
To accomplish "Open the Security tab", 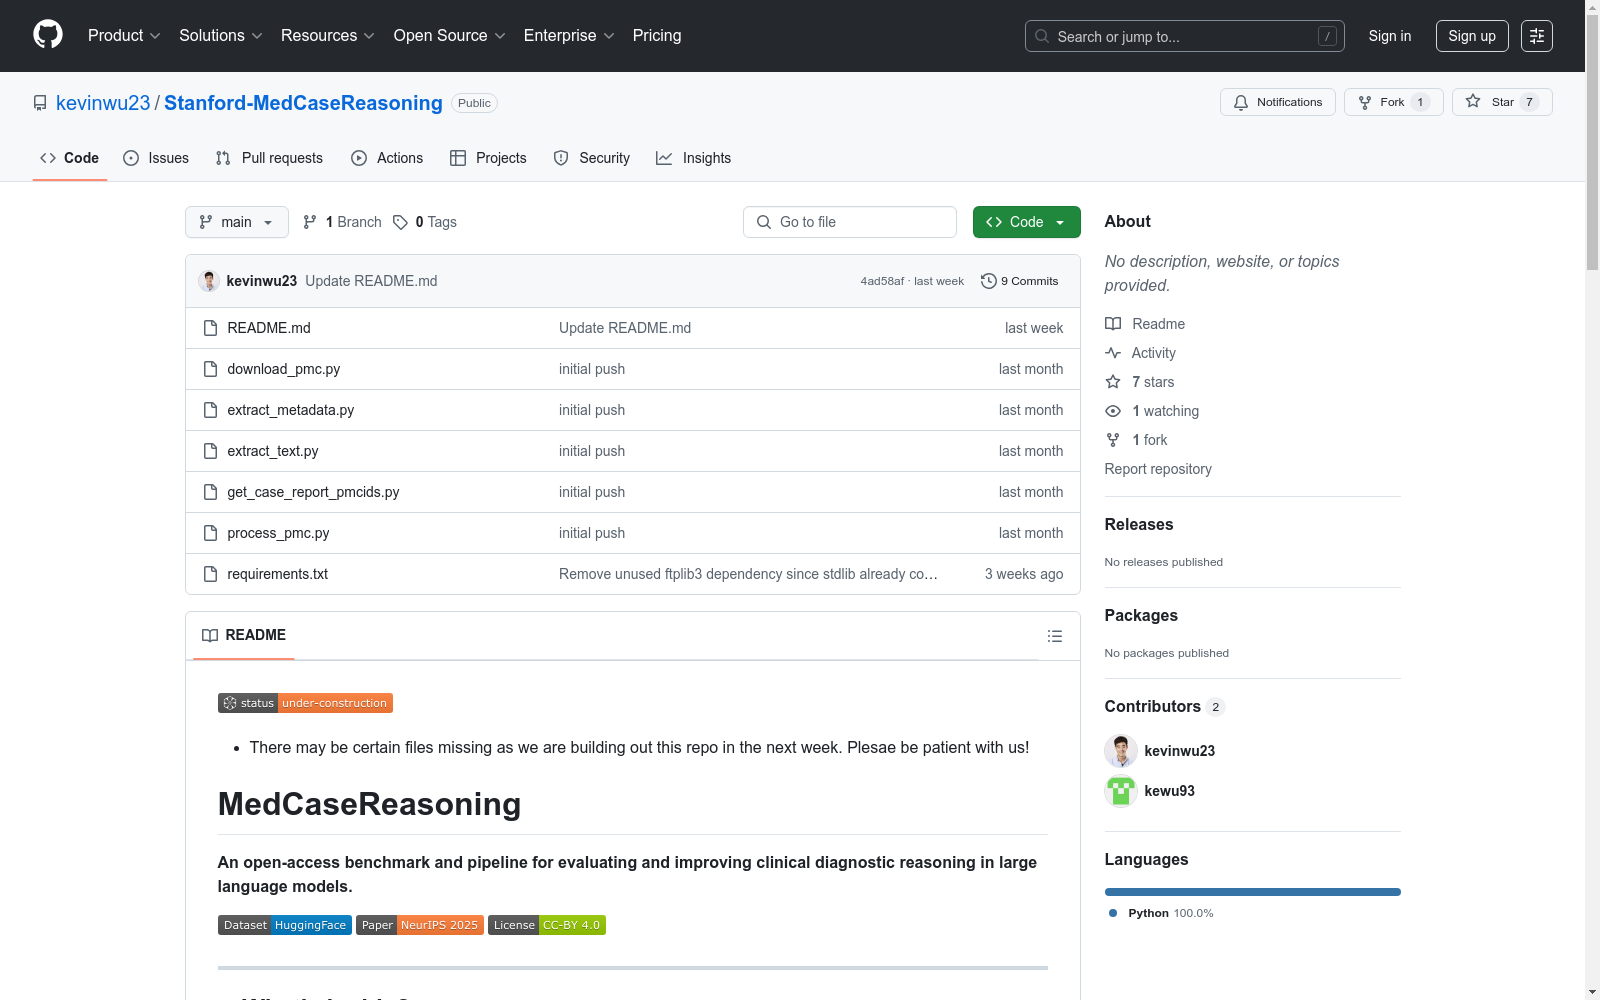I will coord(592,158).
